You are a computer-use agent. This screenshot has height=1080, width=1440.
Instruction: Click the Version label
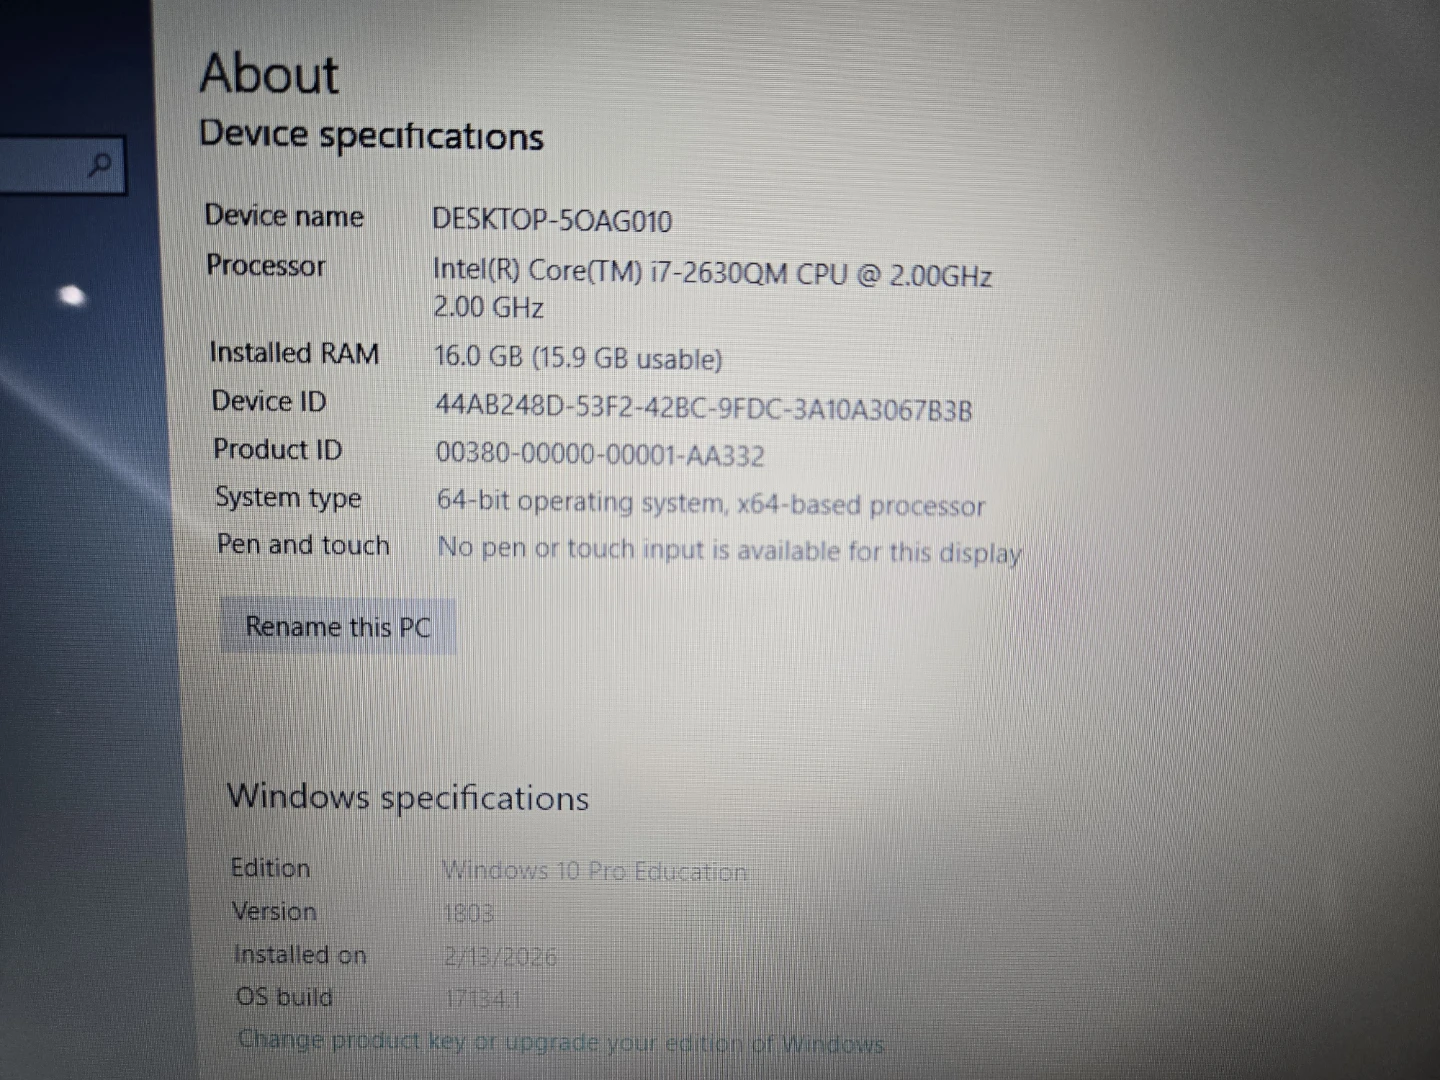coord(274,911)
